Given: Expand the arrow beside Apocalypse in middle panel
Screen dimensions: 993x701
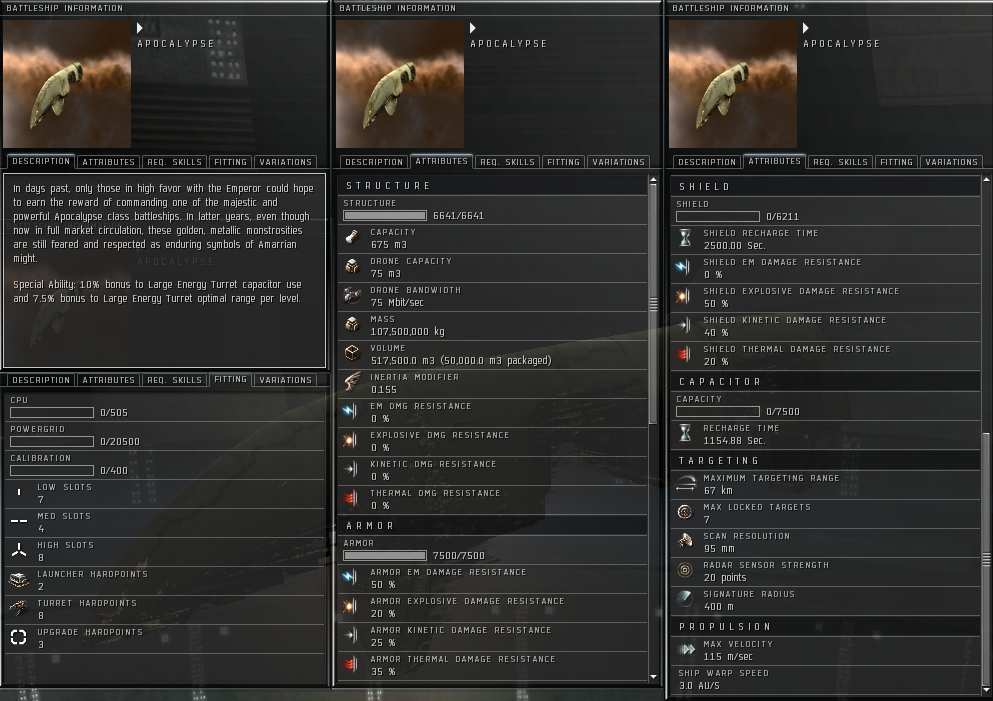Looking at the screenshot, I should (472, 28).
